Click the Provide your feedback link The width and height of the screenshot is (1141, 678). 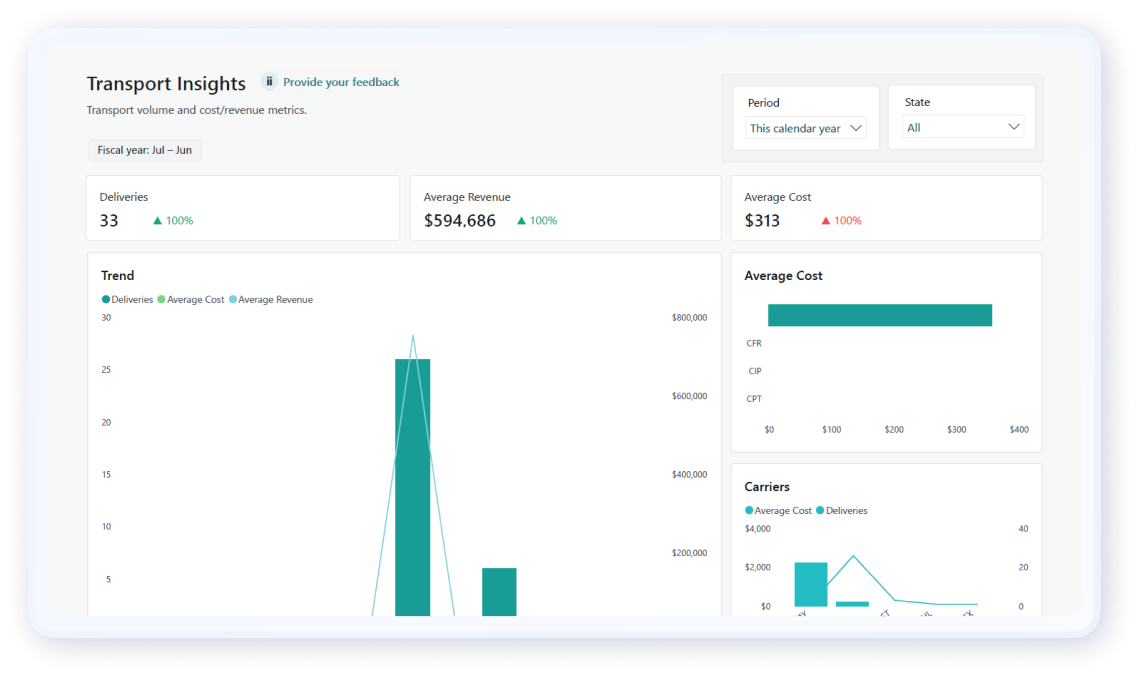[x=341, y=82]
